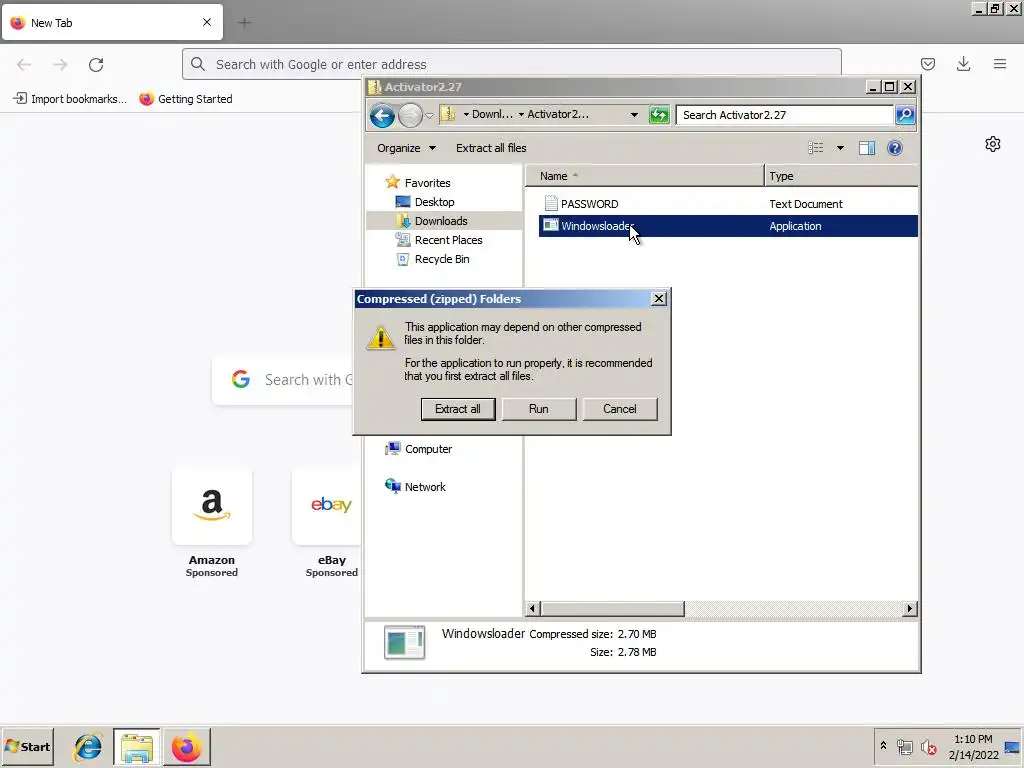Open address bar previous locations dropdown
The width and height of the screenshot is (1024, 768).
tap(634, 115)
